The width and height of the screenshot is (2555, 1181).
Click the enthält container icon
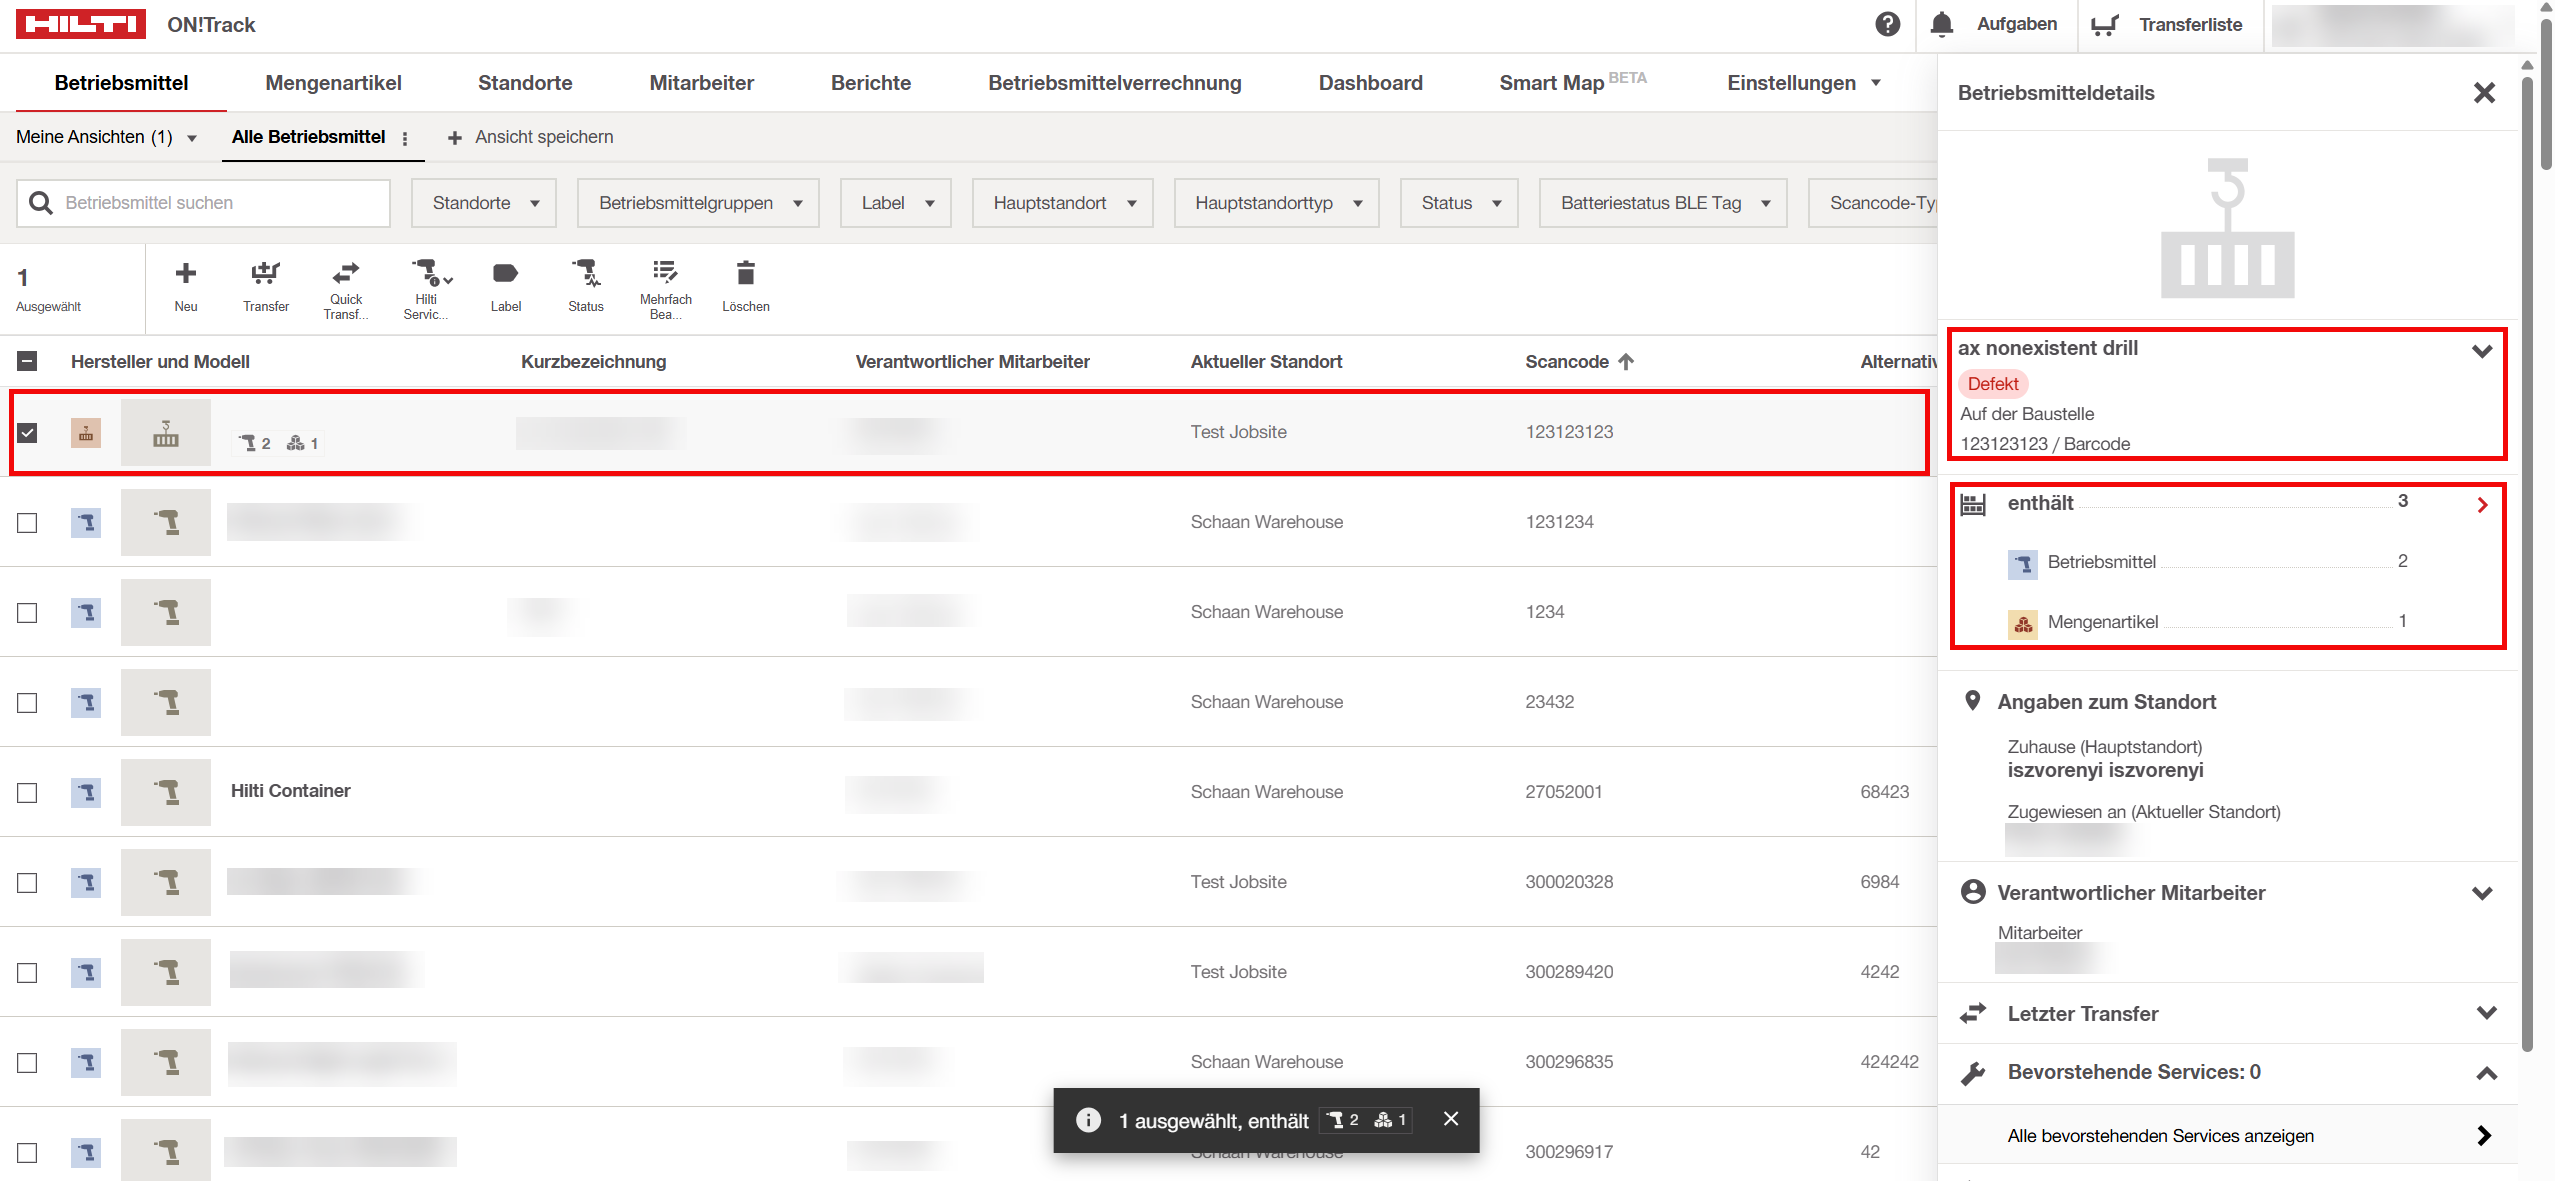click(x=1973, y=504)
